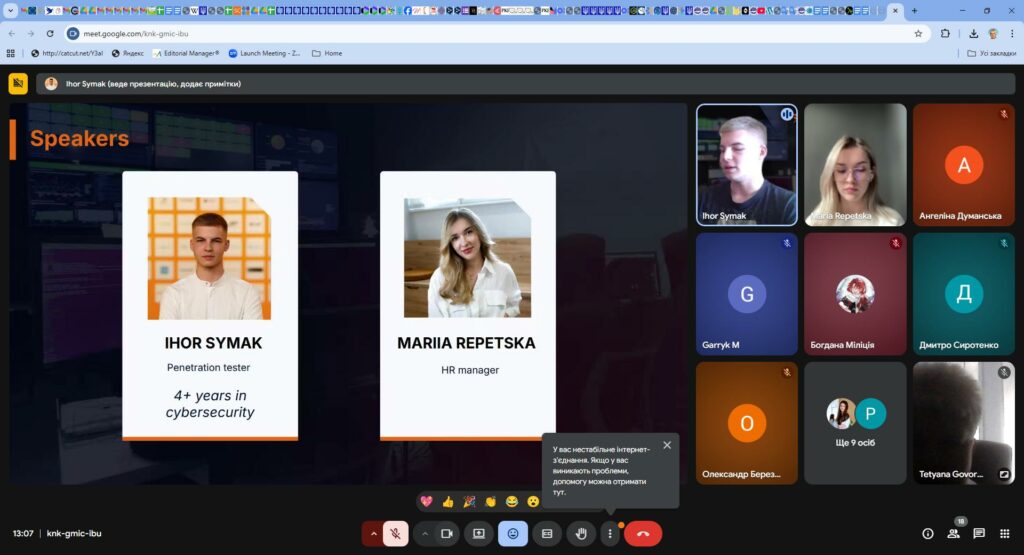Send the heart emoji reaction
Viewport: 1024px width, 555px height.
(x=427, y=501)
